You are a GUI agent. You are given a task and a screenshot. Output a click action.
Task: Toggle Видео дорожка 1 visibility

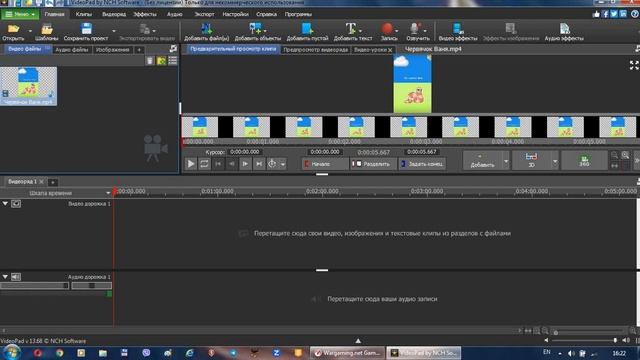pyautogui.click(x=16, y=203)
